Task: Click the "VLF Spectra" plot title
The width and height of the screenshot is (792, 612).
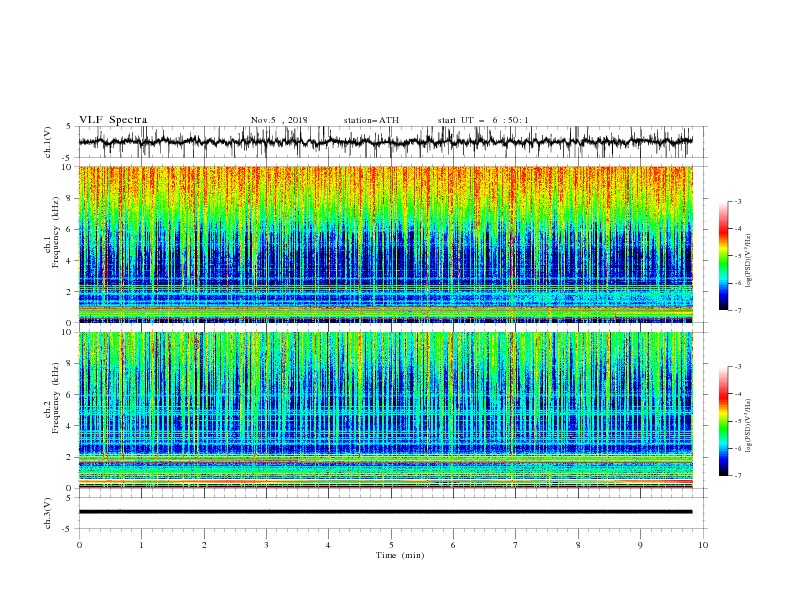Action: click(x=113, y=120)
